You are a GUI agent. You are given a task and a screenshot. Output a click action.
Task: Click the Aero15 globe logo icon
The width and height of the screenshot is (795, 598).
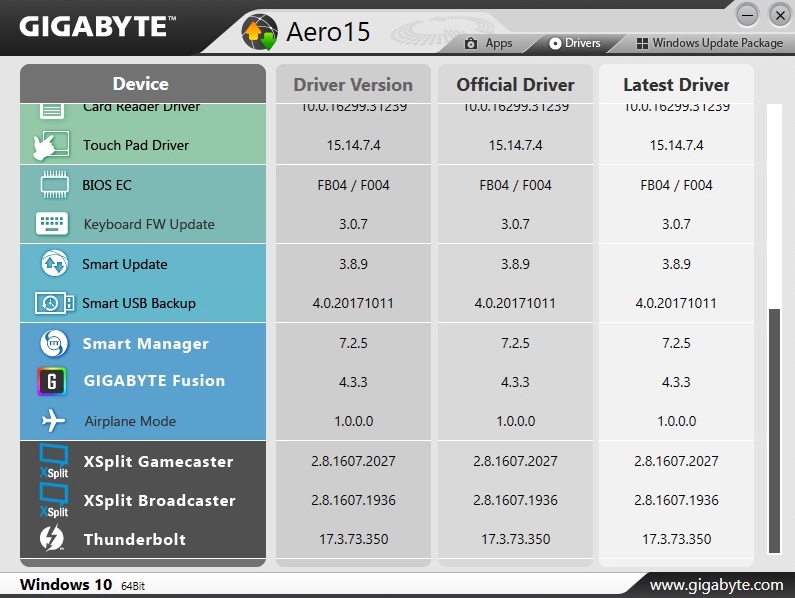coord(259,33)
